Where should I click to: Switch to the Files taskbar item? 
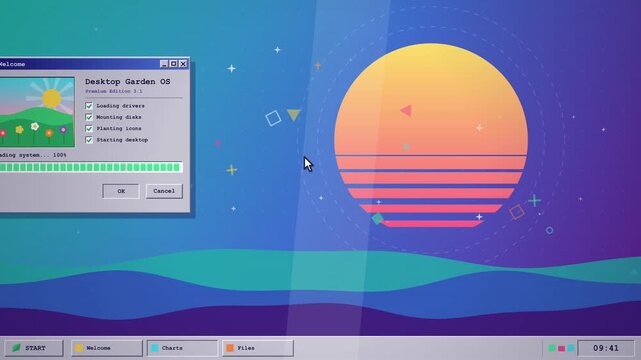coord(258,348)
